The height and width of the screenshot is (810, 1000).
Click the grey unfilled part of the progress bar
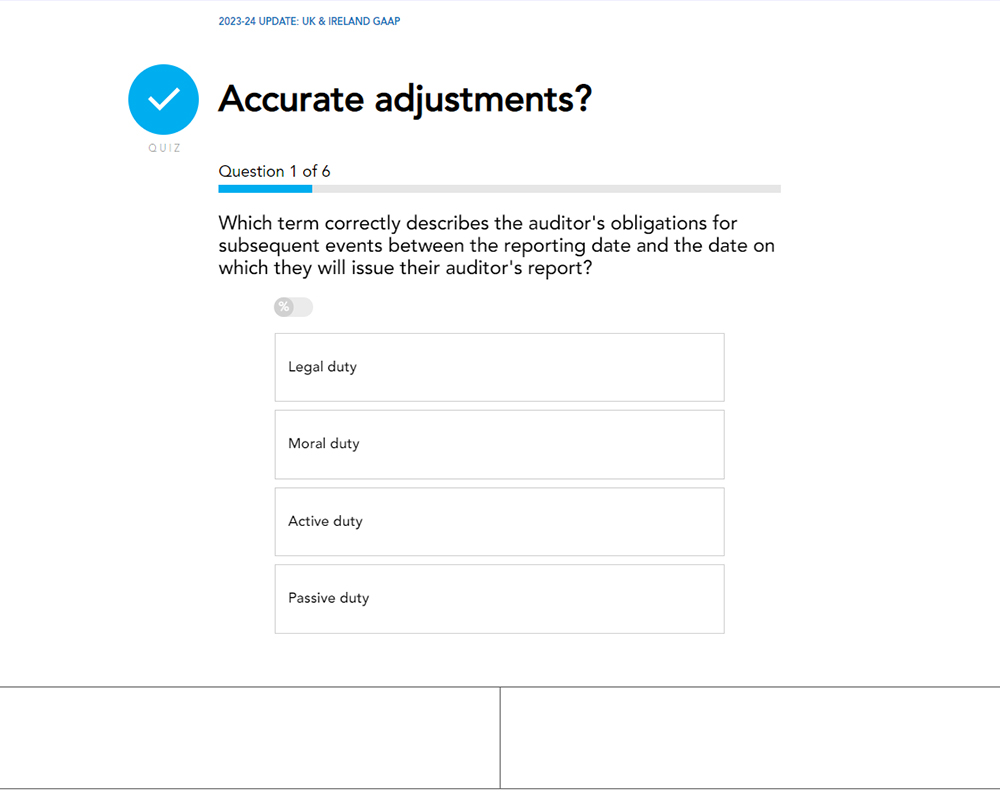pos(547,189)
